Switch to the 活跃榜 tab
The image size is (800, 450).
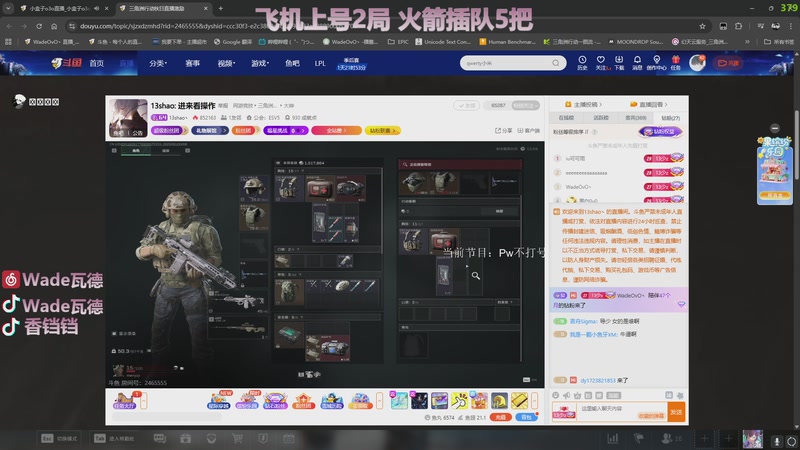[x=601, y=118]
